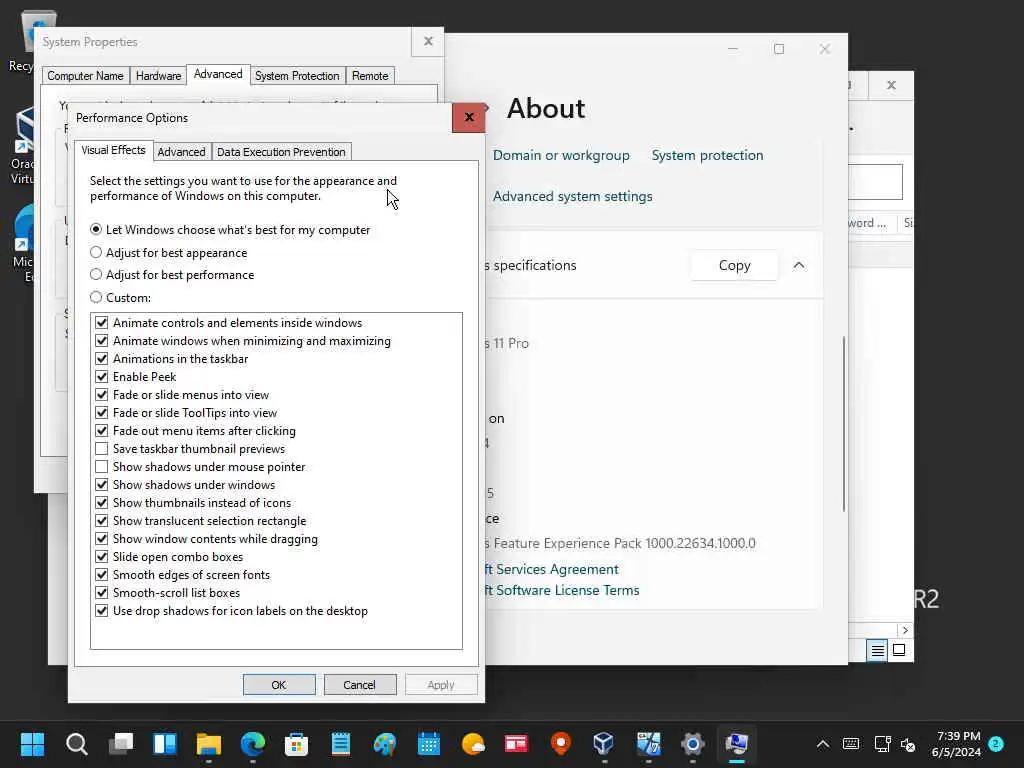Open the Calendar taskbar icon
The height and width of the screenshot is (768, 1024).
(x=428, y=744)
